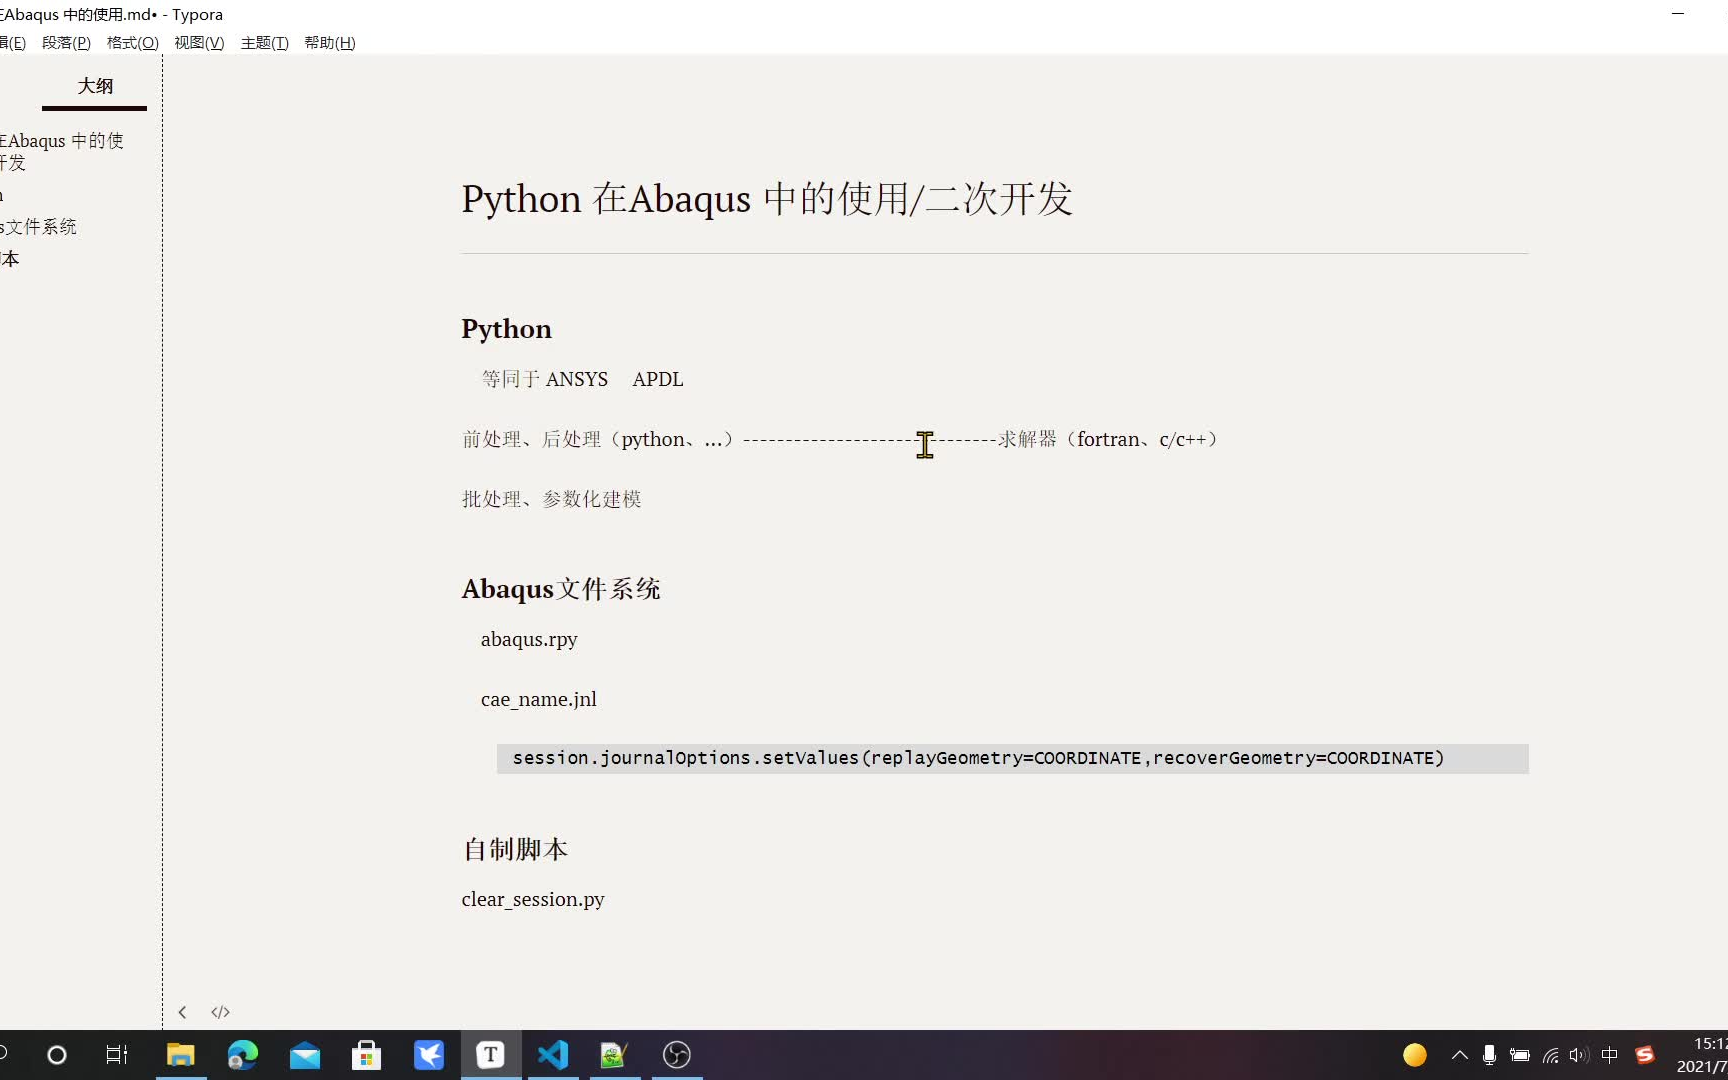Open the 段落(P) menu
1728x1080 pixels.
point(66,43)
